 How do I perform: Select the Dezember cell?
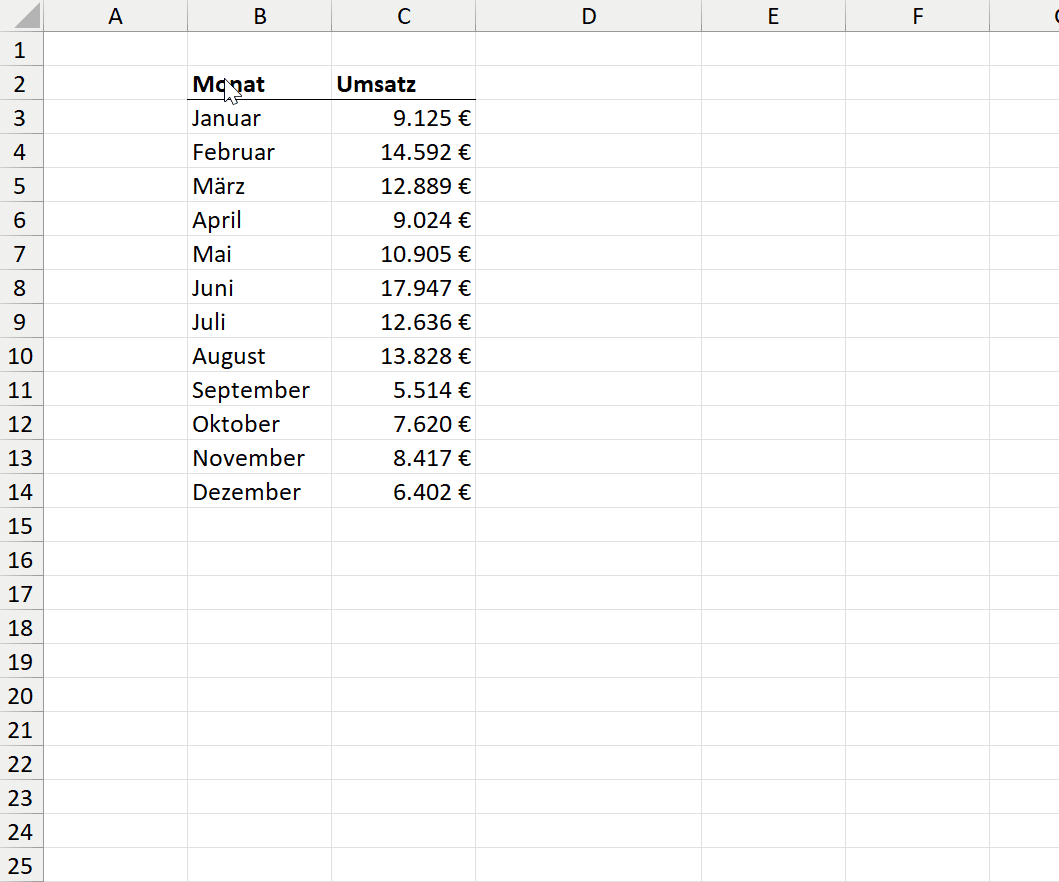pos(259,492)
